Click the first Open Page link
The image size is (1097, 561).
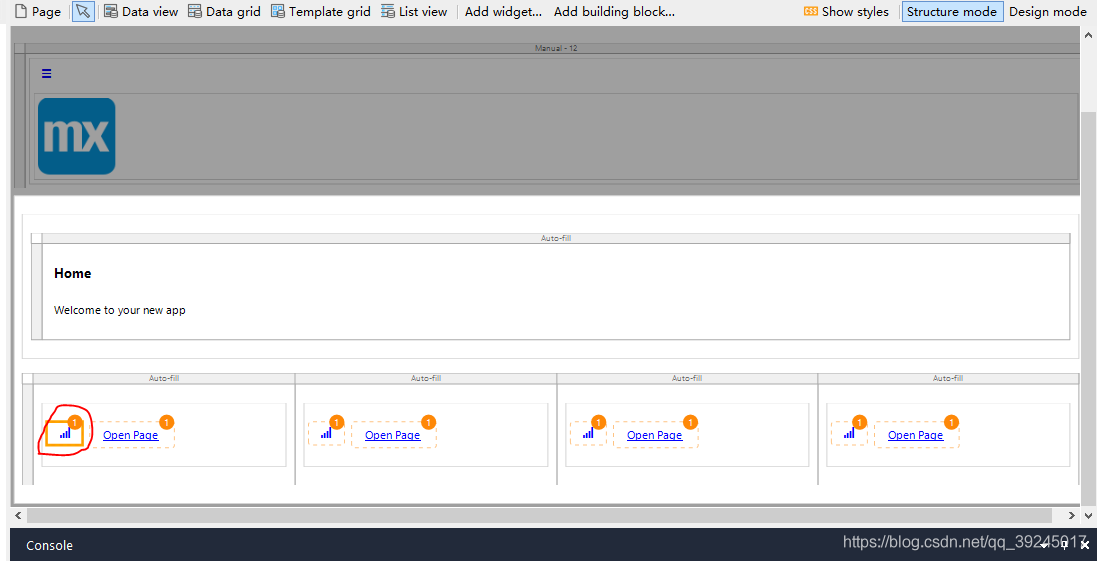coord(131,435)
